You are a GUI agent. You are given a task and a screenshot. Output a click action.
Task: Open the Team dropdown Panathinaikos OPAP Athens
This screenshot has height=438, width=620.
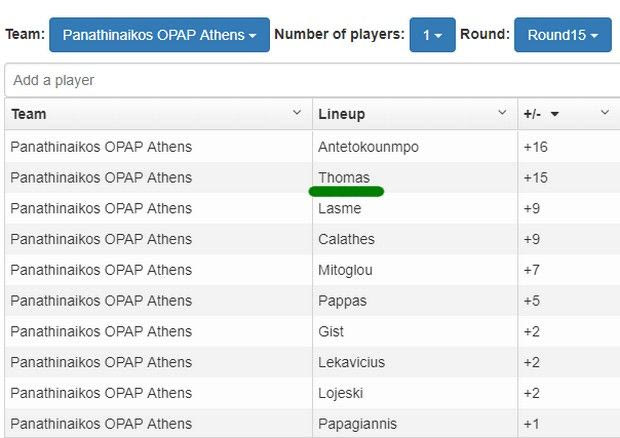(159, 35)
